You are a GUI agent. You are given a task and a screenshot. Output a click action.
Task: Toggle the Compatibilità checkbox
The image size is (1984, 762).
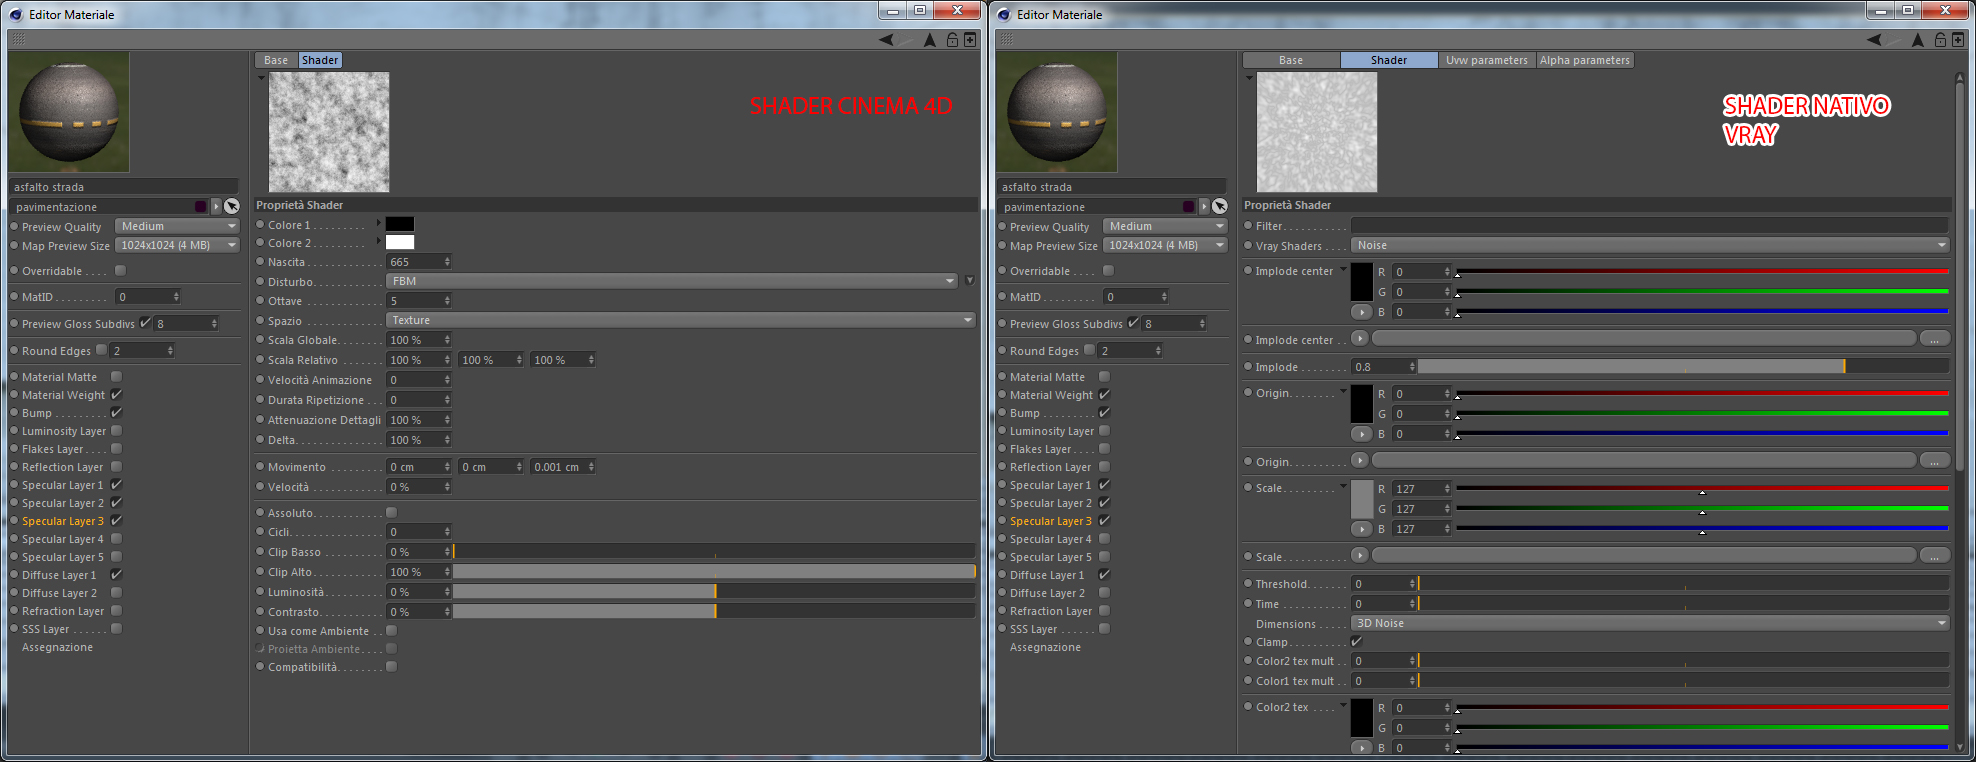(392, 667)
